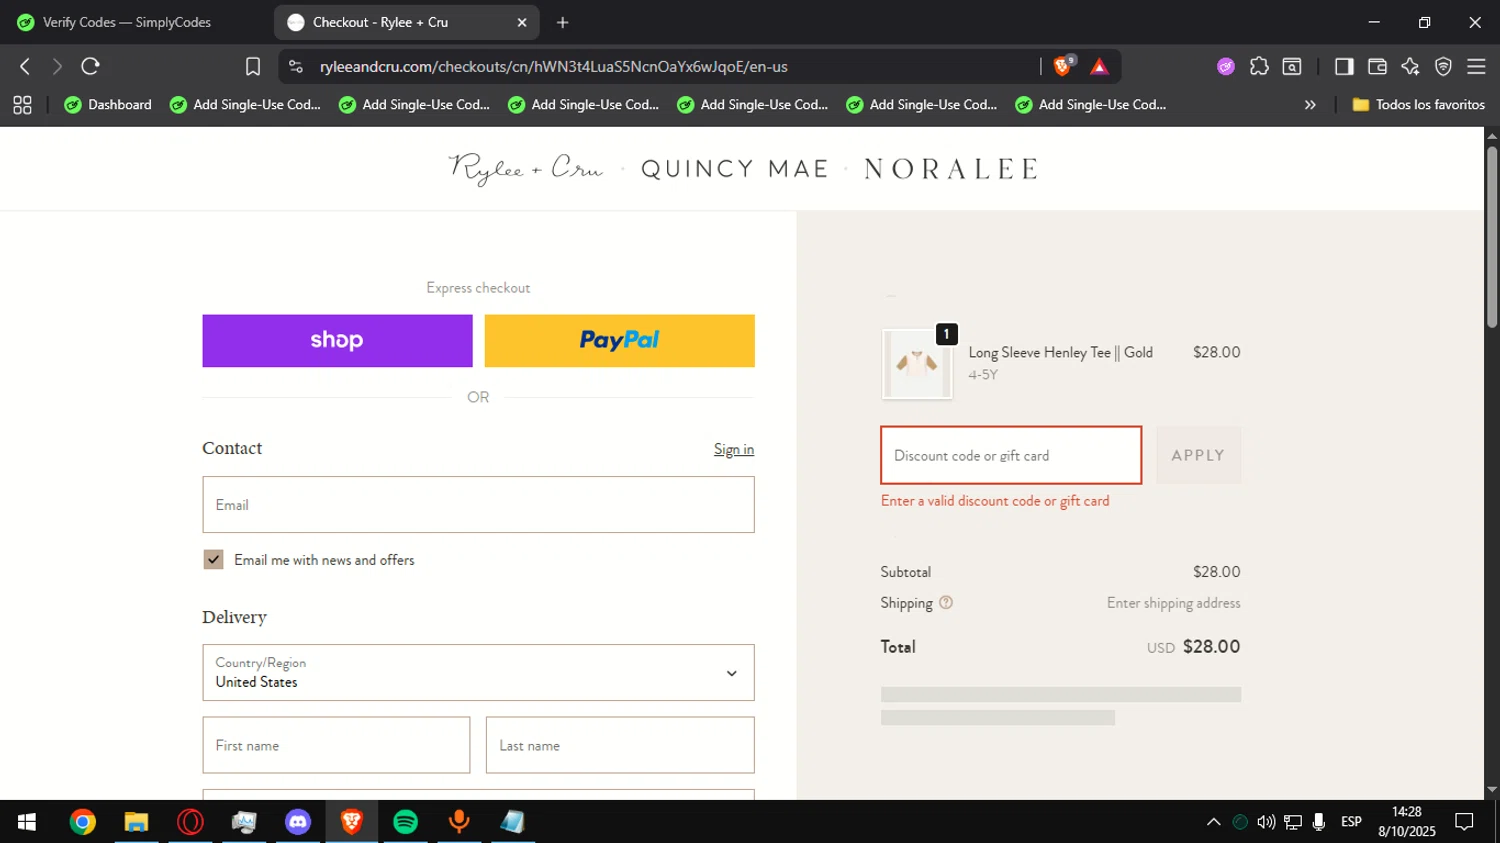The height and width of the screenshot is (843, 1500).
Task: Go back using browser back arrow
Action: pyautogui.click(x=25, y=66)
